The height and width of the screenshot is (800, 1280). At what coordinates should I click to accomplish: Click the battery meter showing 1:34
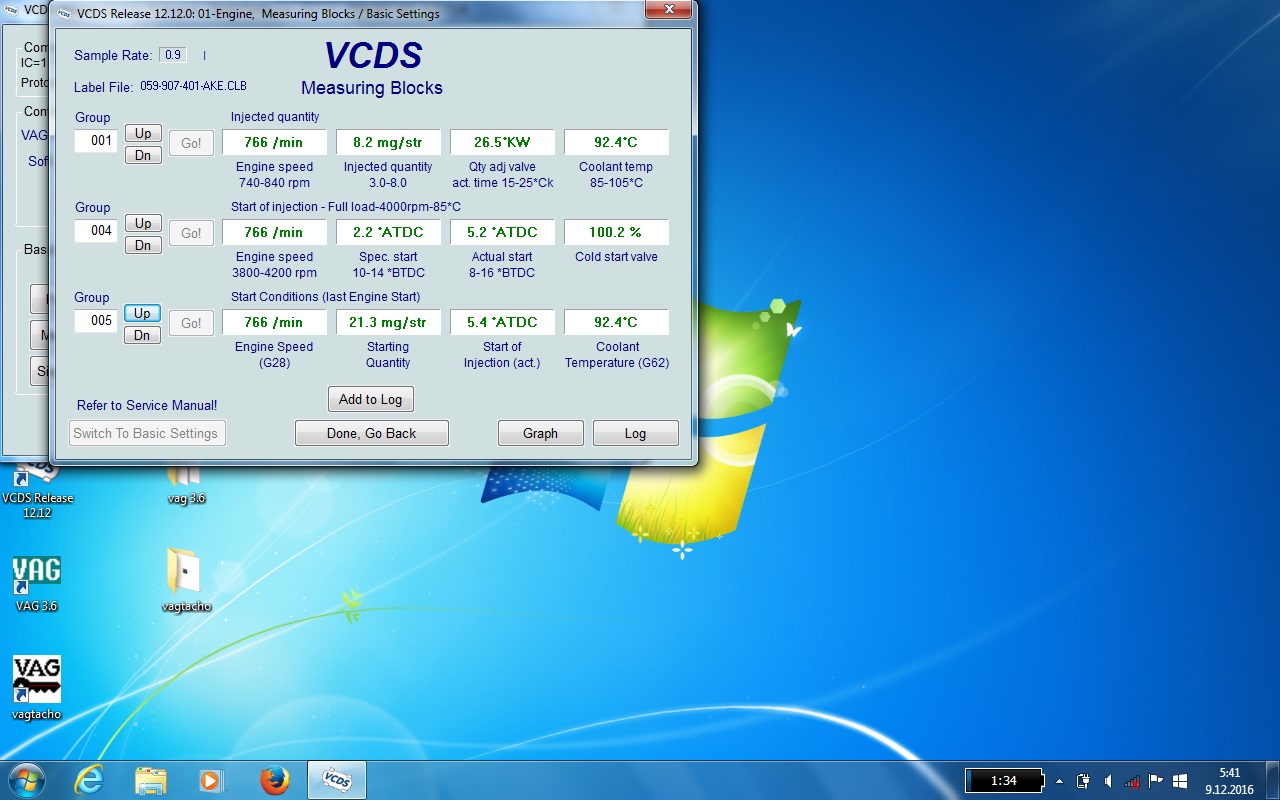point(1005,780)
